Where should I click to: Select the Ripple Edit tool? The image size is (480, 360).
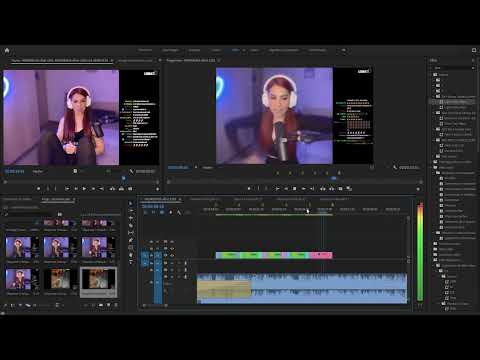[x=131, y=218]
